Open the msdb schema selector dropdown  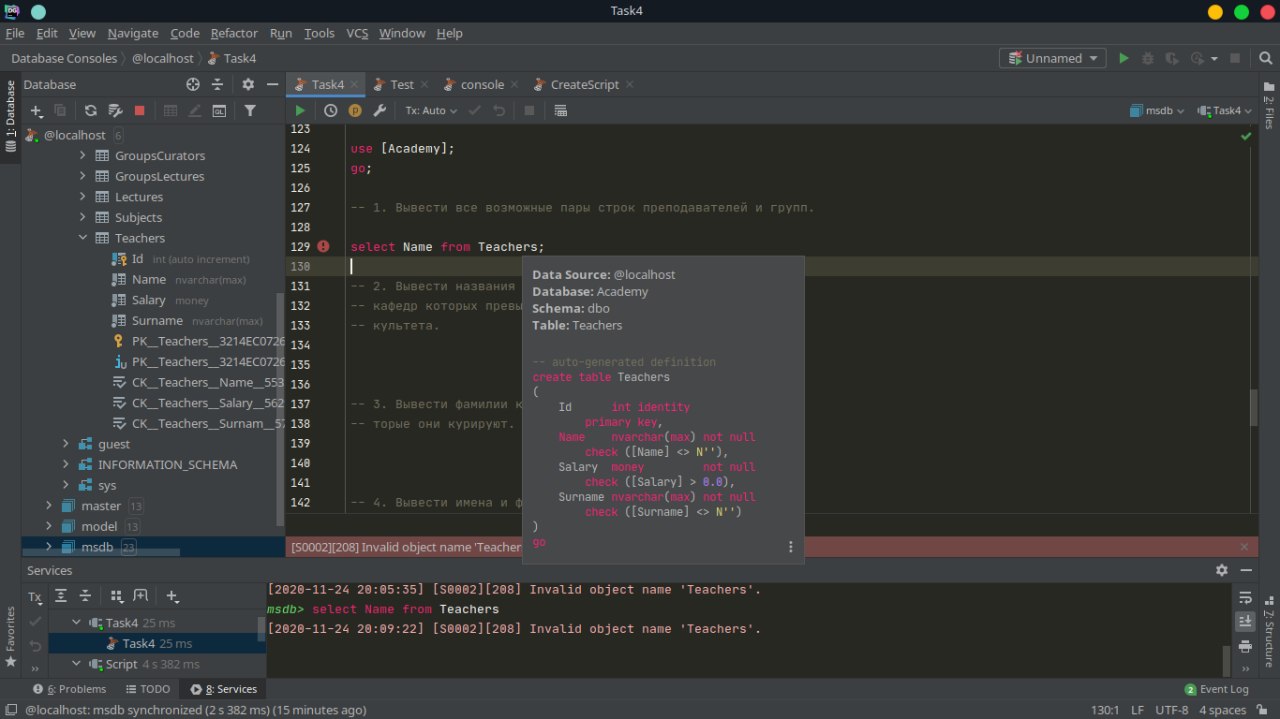1157,111
